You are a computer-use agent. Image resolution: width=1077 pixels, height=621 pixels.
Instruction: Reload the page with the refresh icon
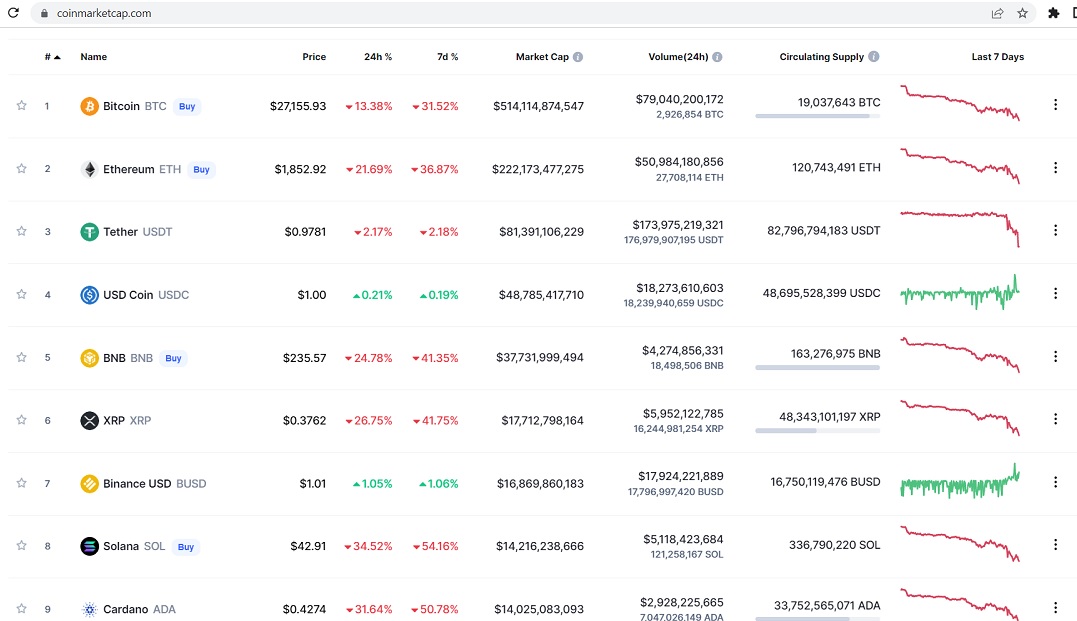click(13, 13)
